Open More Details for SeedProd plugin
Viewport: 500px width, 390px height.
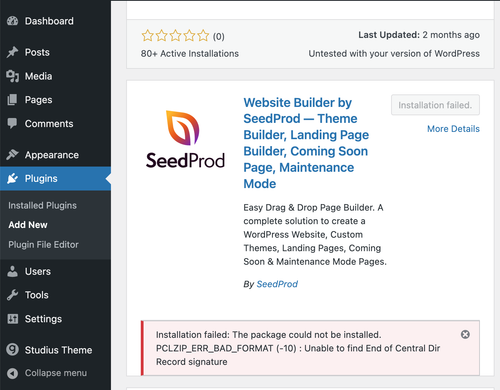click(453, 129)
